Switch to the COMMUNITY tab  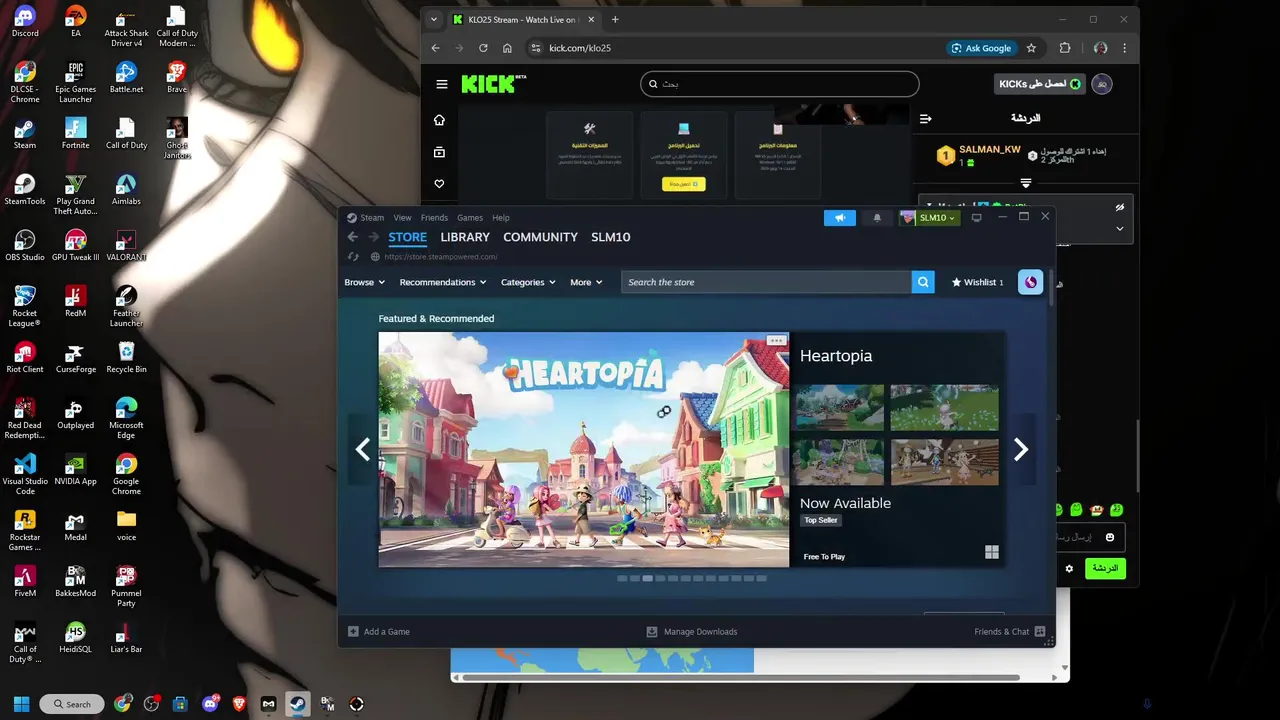click(x=540, y=237)
